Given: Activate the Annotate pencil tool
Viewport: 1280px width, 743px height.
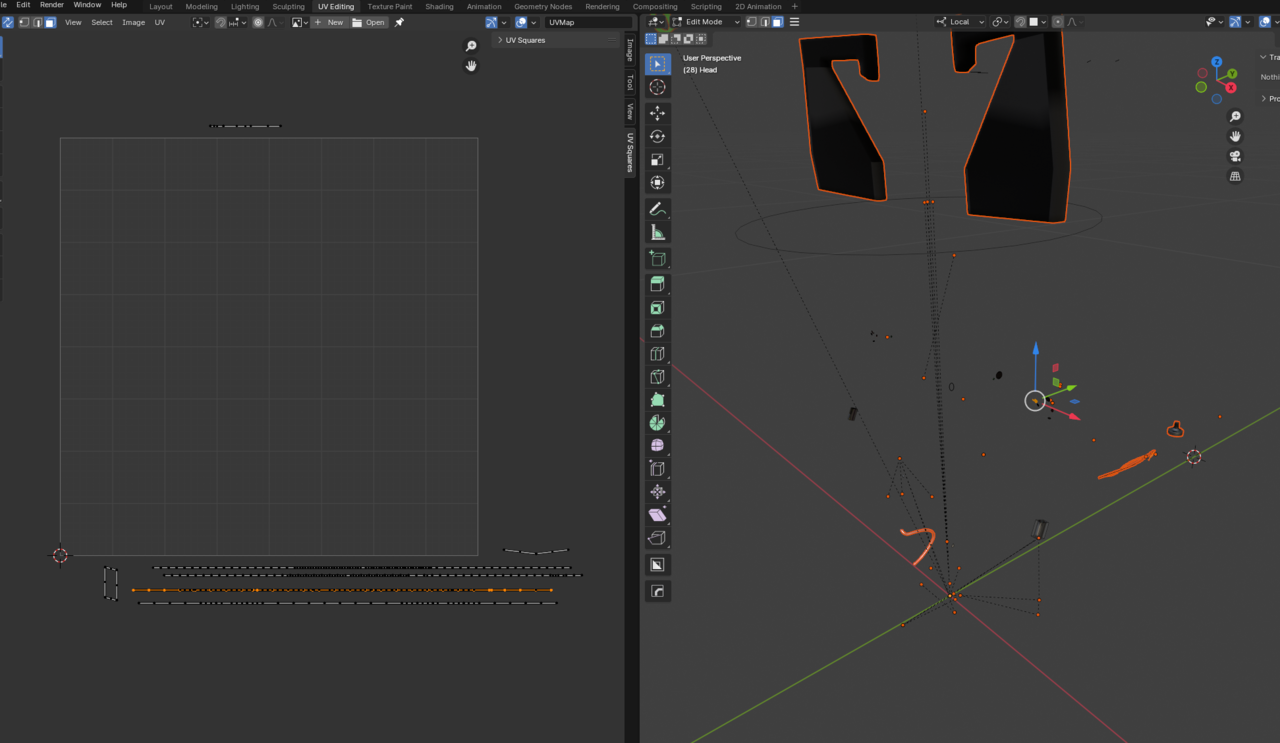Looking at the screenshot, I should pyautogui.click(x=657, y=209).
